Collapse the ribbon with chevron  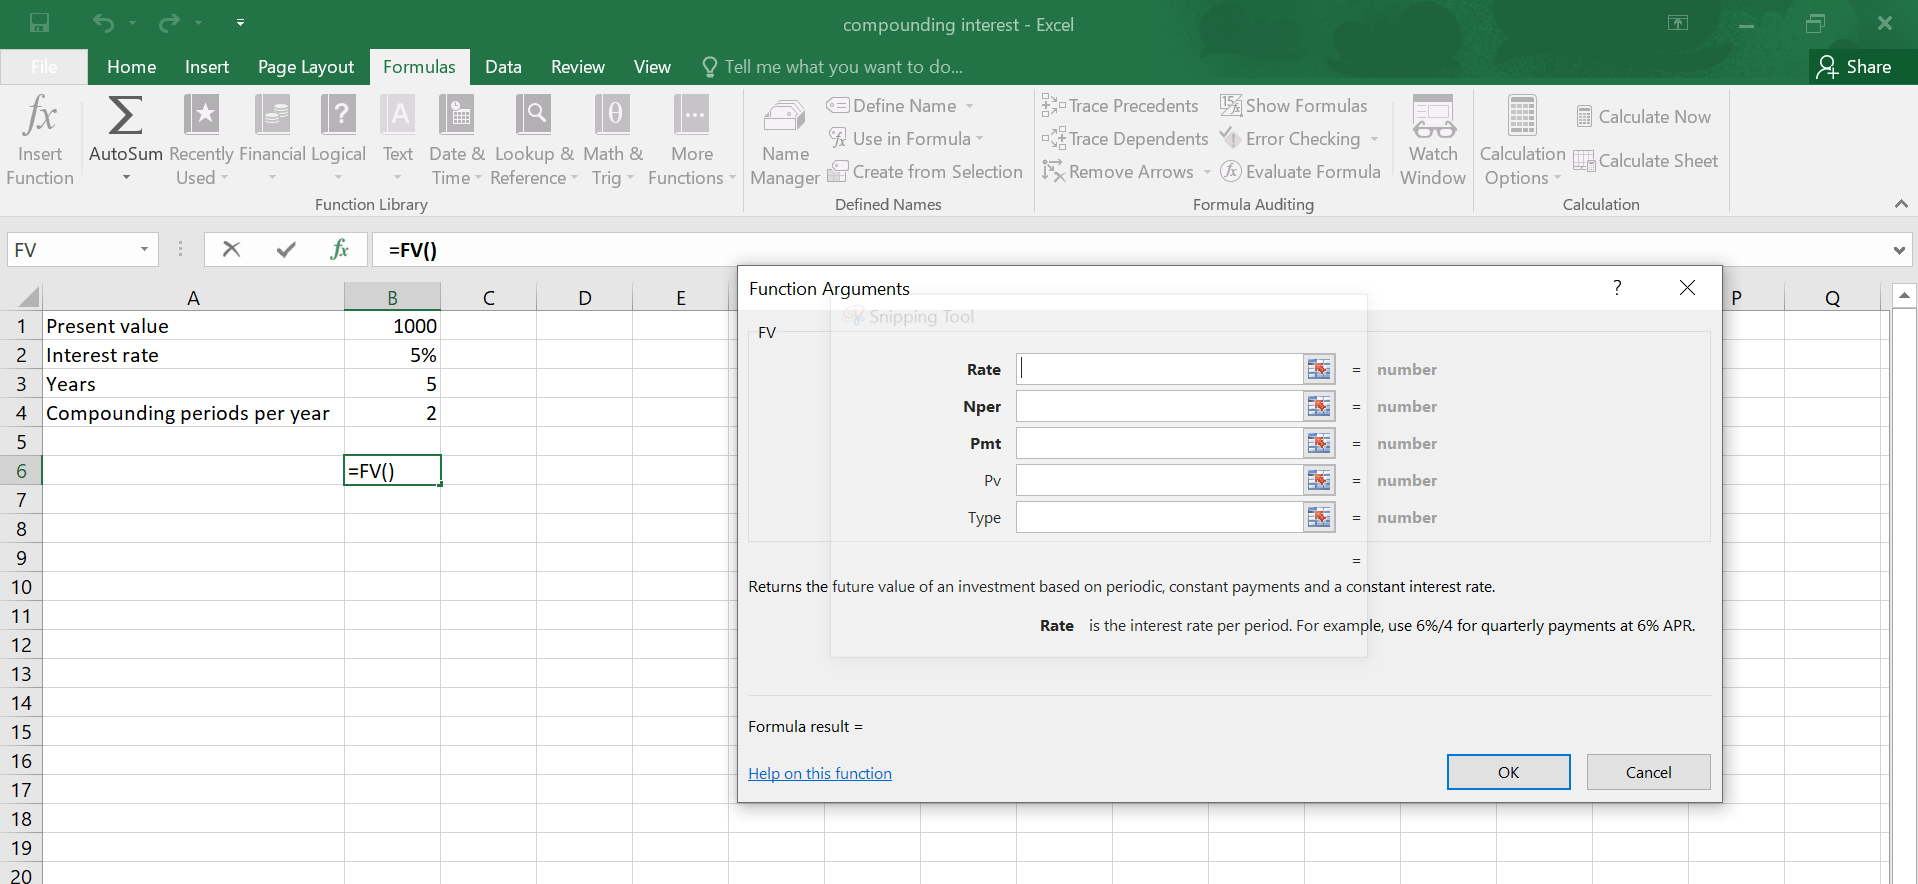pos(1901,204)
